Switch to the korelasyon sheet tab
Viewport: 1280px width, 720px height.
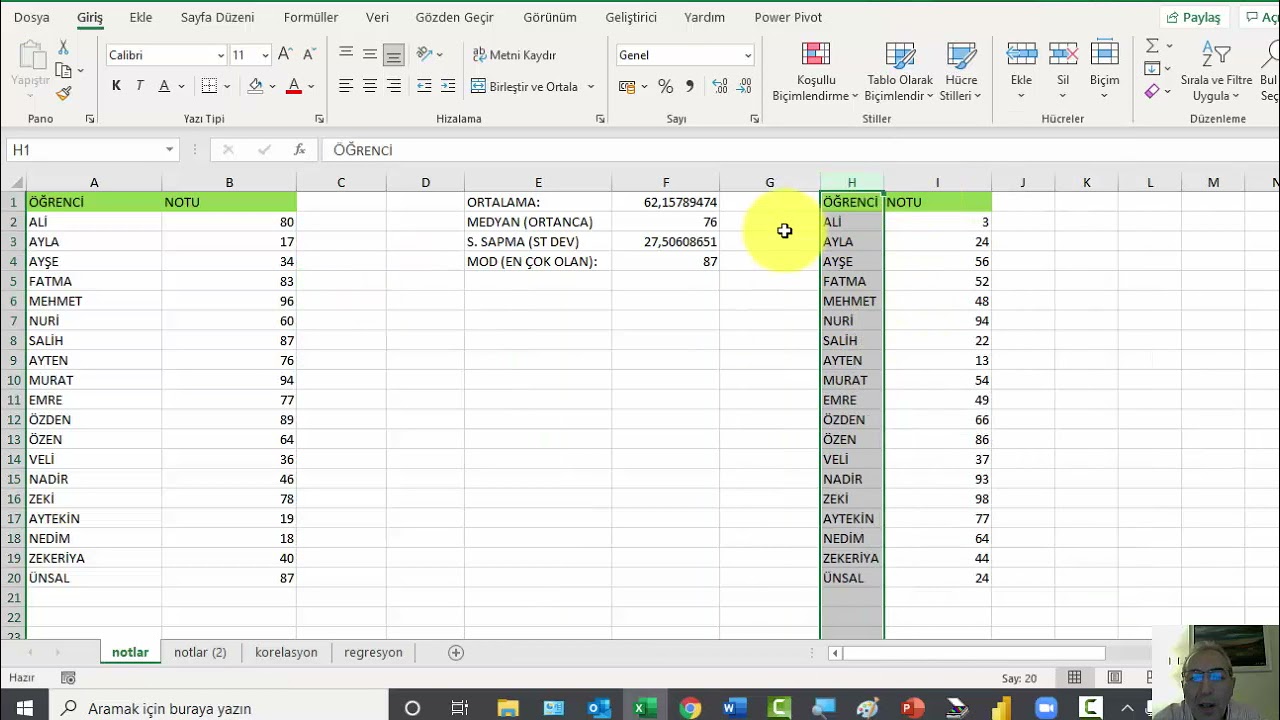[x=286, y=652]
